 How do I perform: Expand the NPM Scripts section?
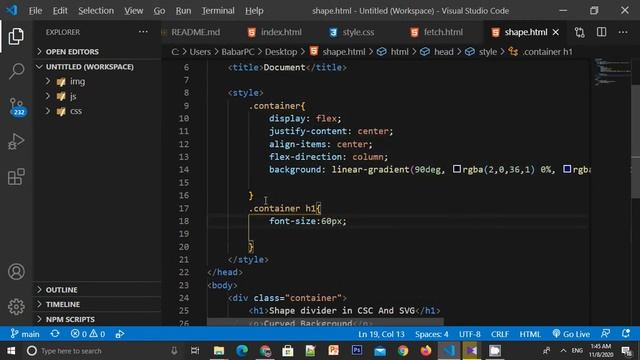click(70, 319)
